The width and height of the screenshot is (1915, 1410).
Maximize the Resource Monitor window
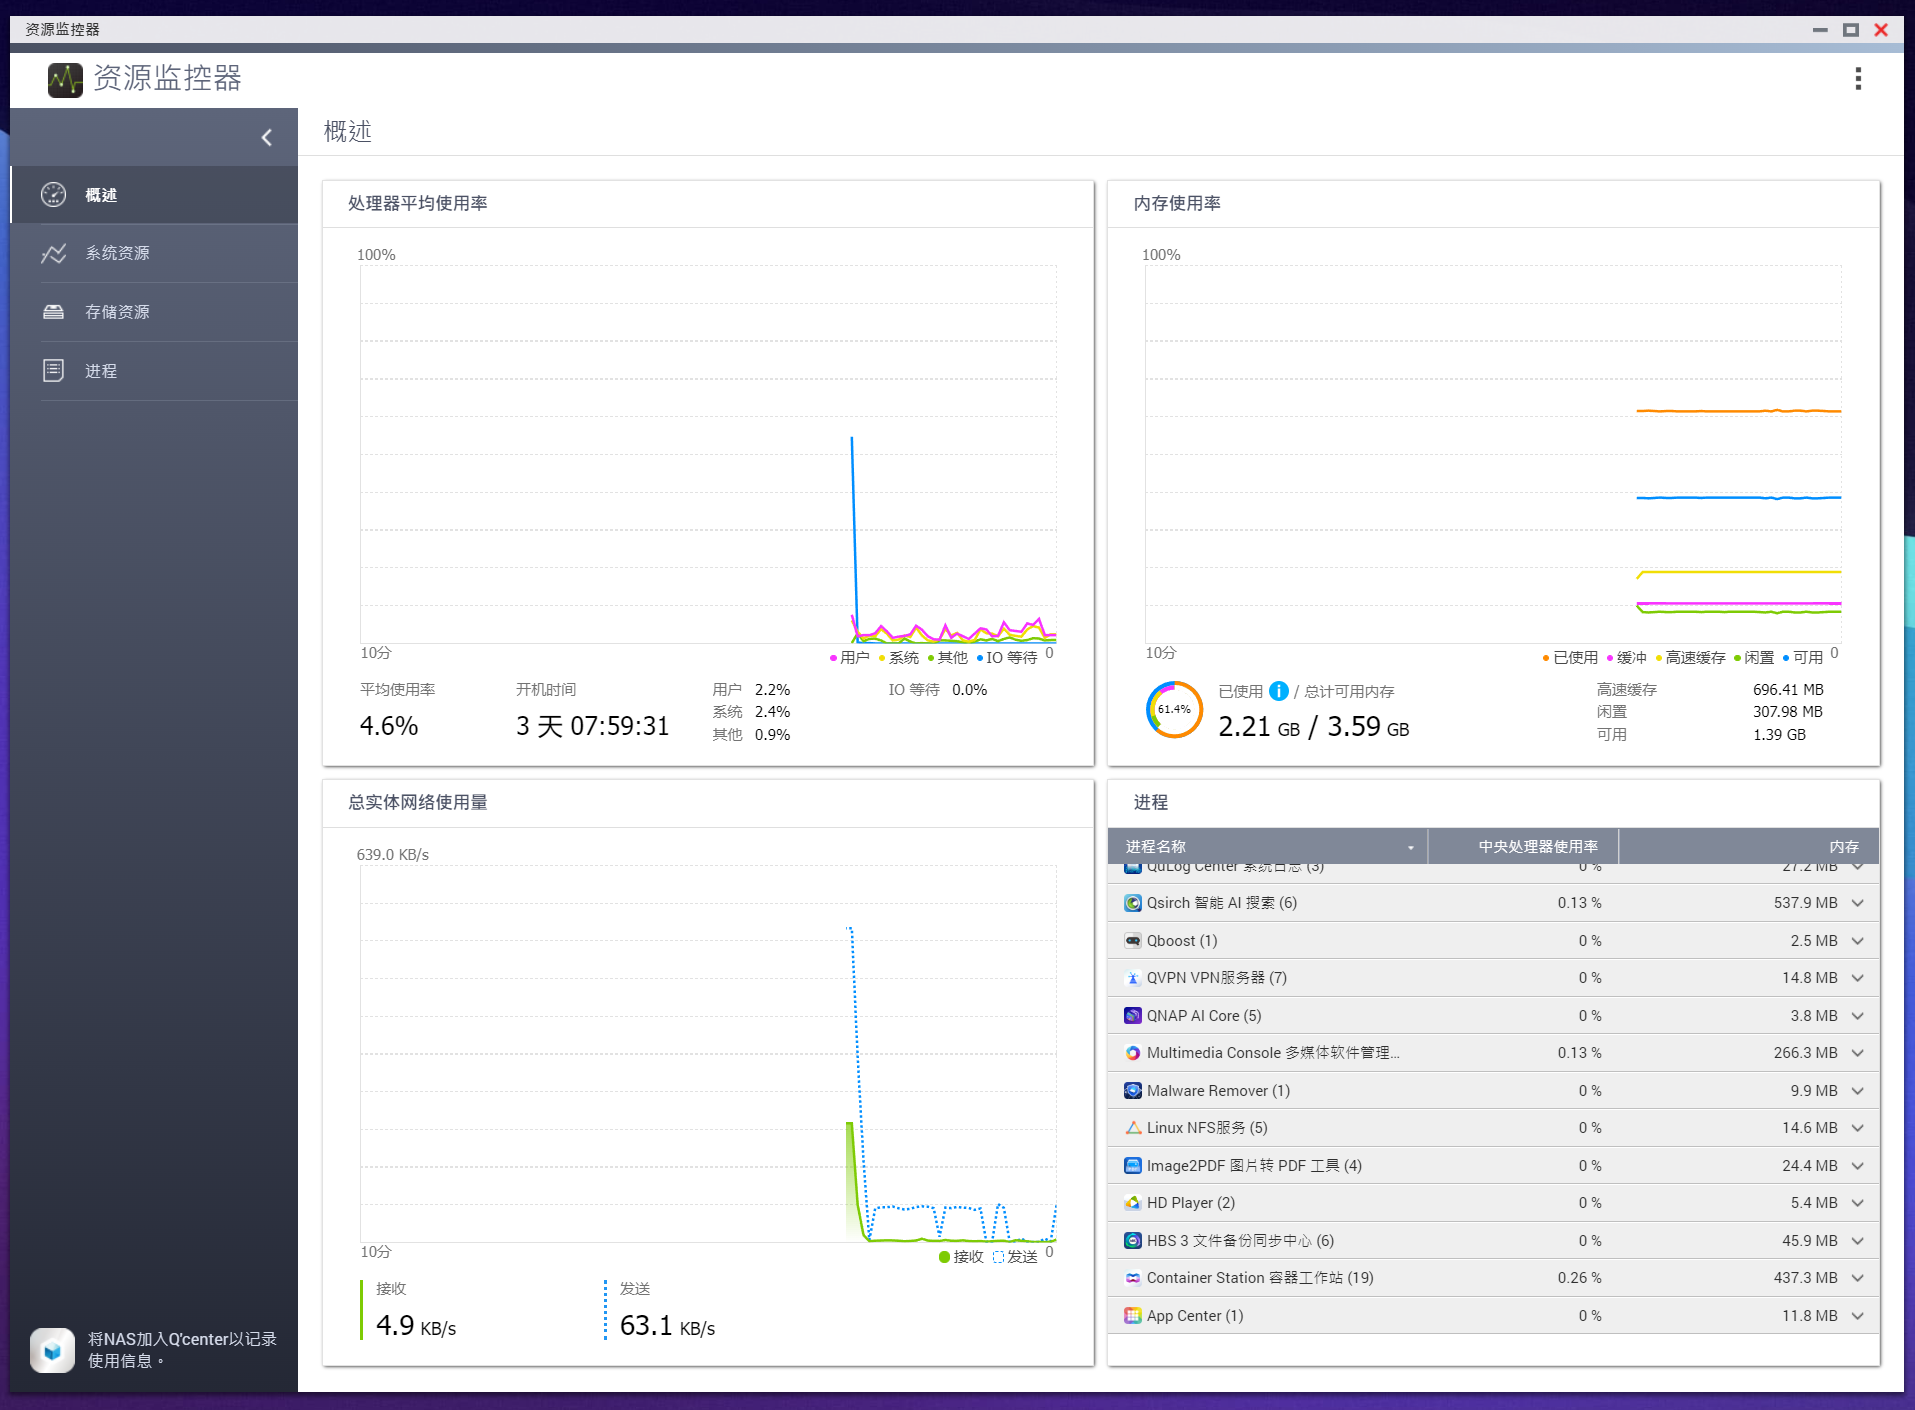tap(1851, 30)
